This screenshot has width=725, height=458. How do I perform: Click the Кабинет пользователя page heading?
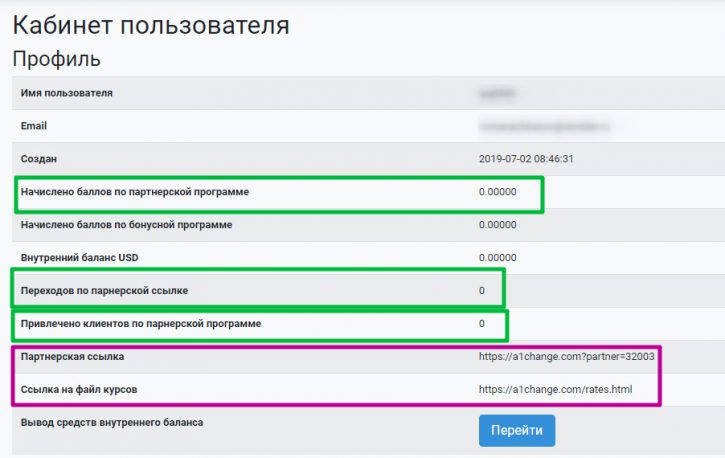[x=151, y=25]
